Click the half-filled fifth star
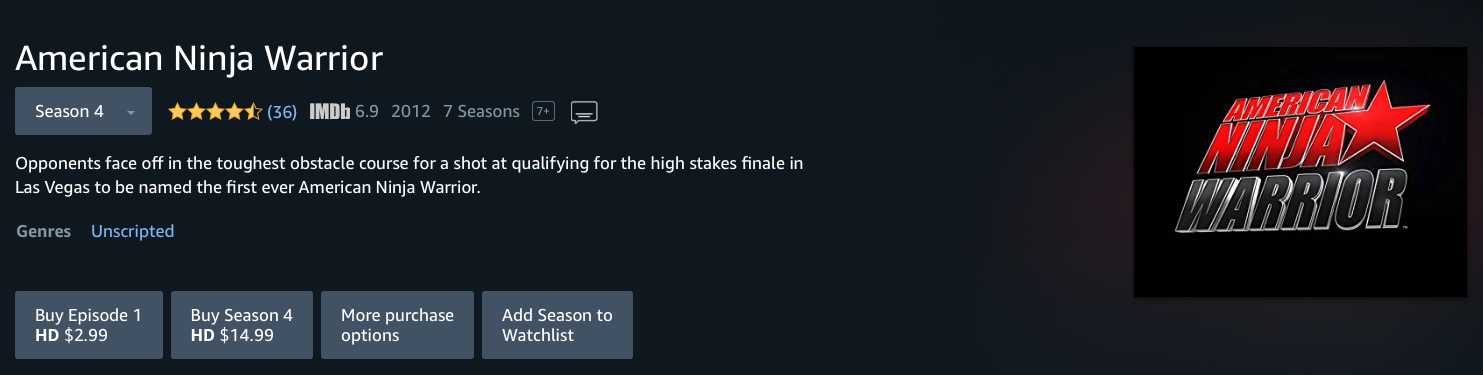Image resolution: width=1483 pixels, height=375 pixels. tap(253, 112)
